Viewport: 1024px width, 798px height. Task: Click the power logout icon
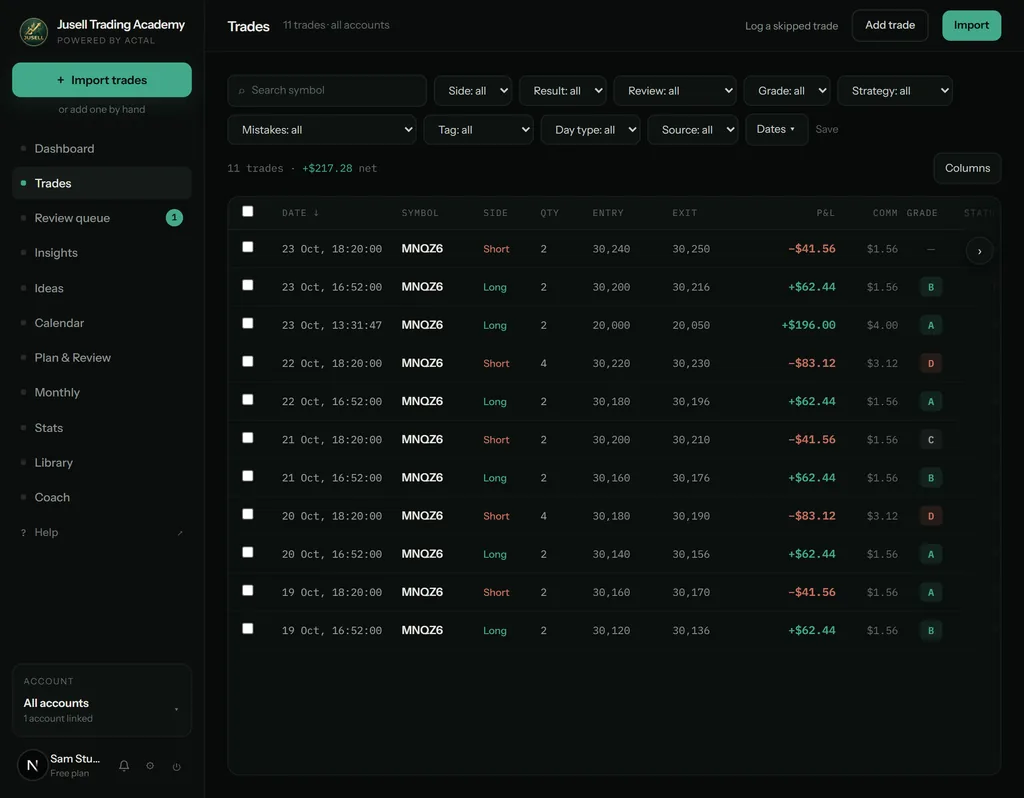176,766
